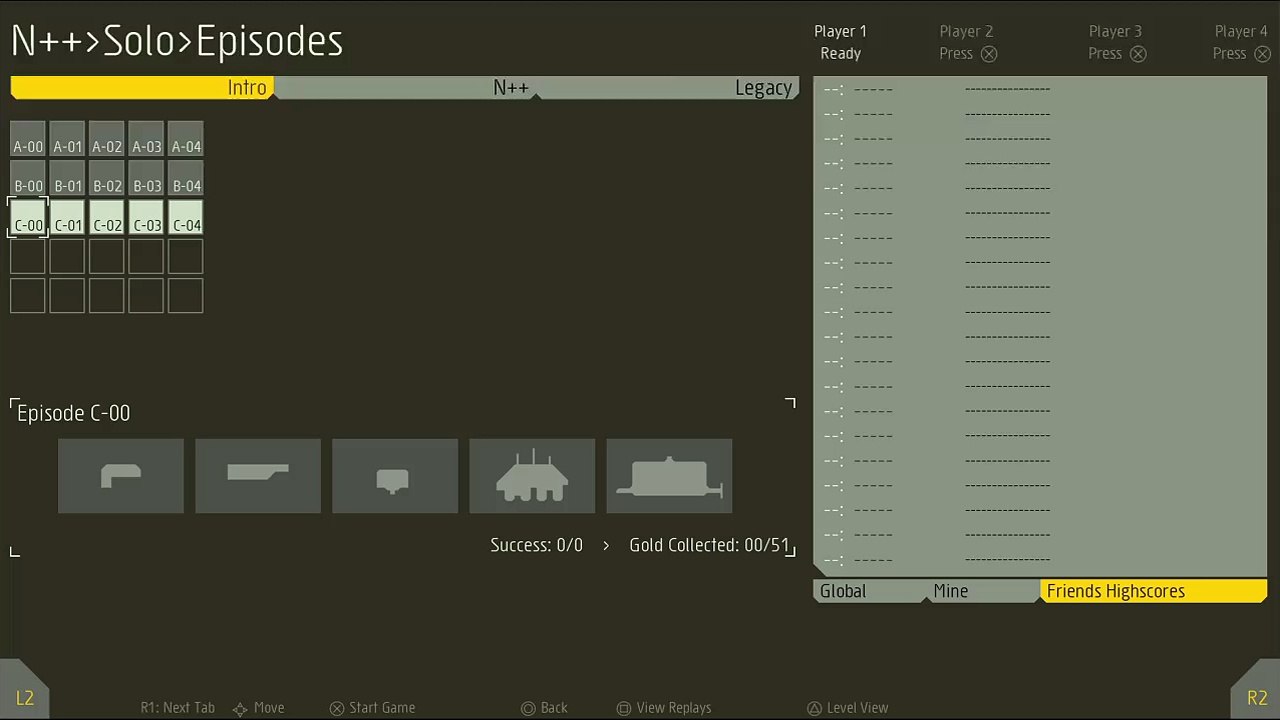Select the Friends Highscores tab
The image size is (1280, 720).
[1153, 591]
